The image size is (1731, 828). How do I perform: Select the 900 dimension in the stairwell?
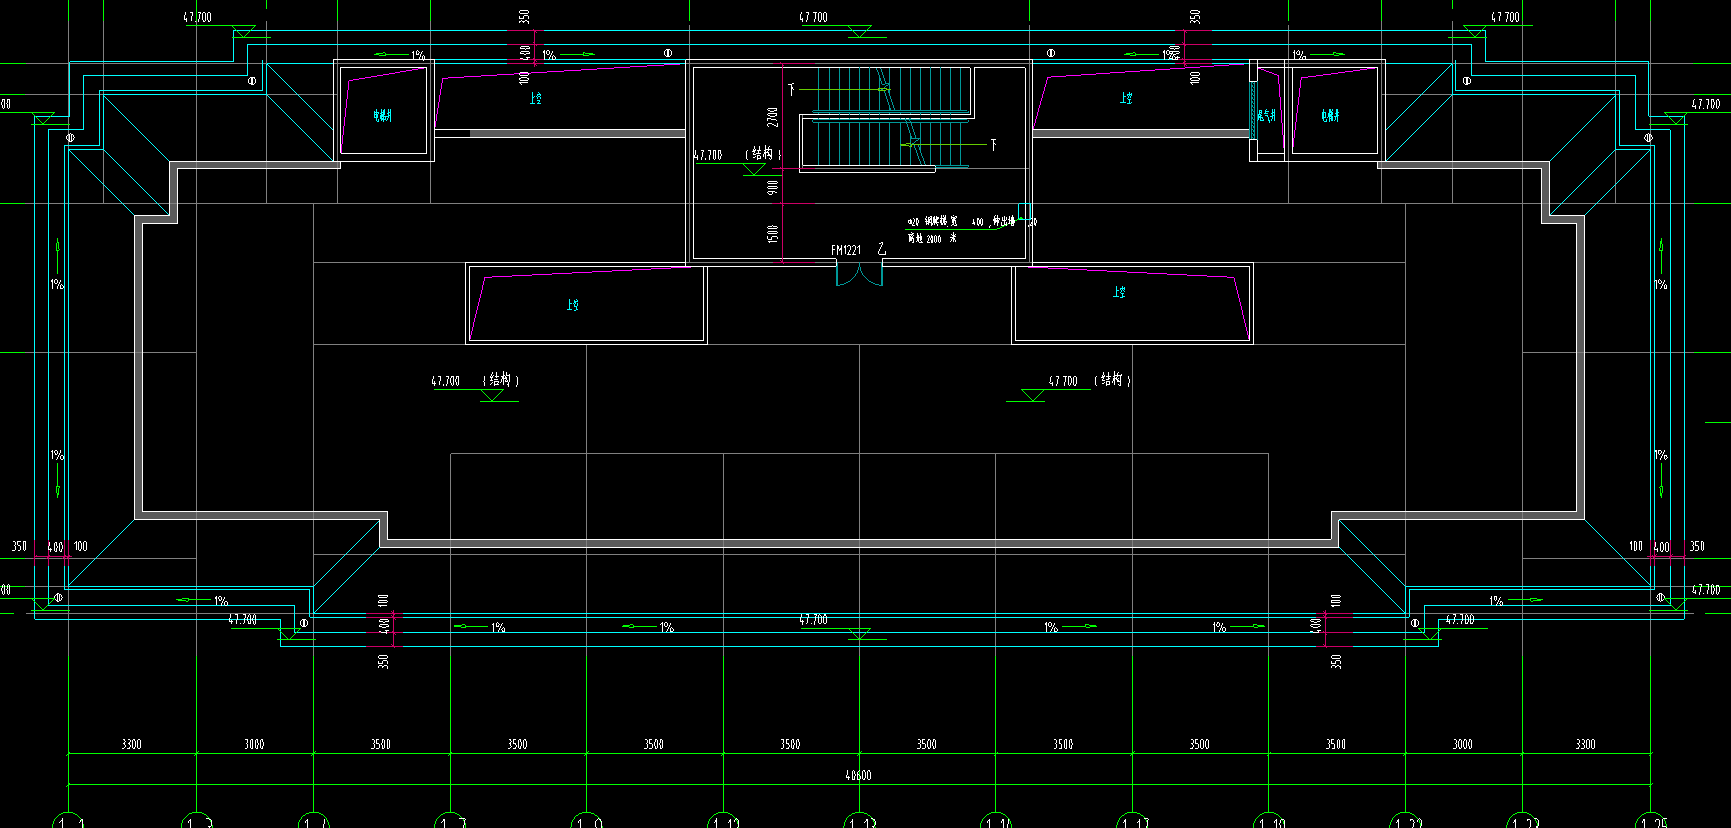(x=773, y=187)
